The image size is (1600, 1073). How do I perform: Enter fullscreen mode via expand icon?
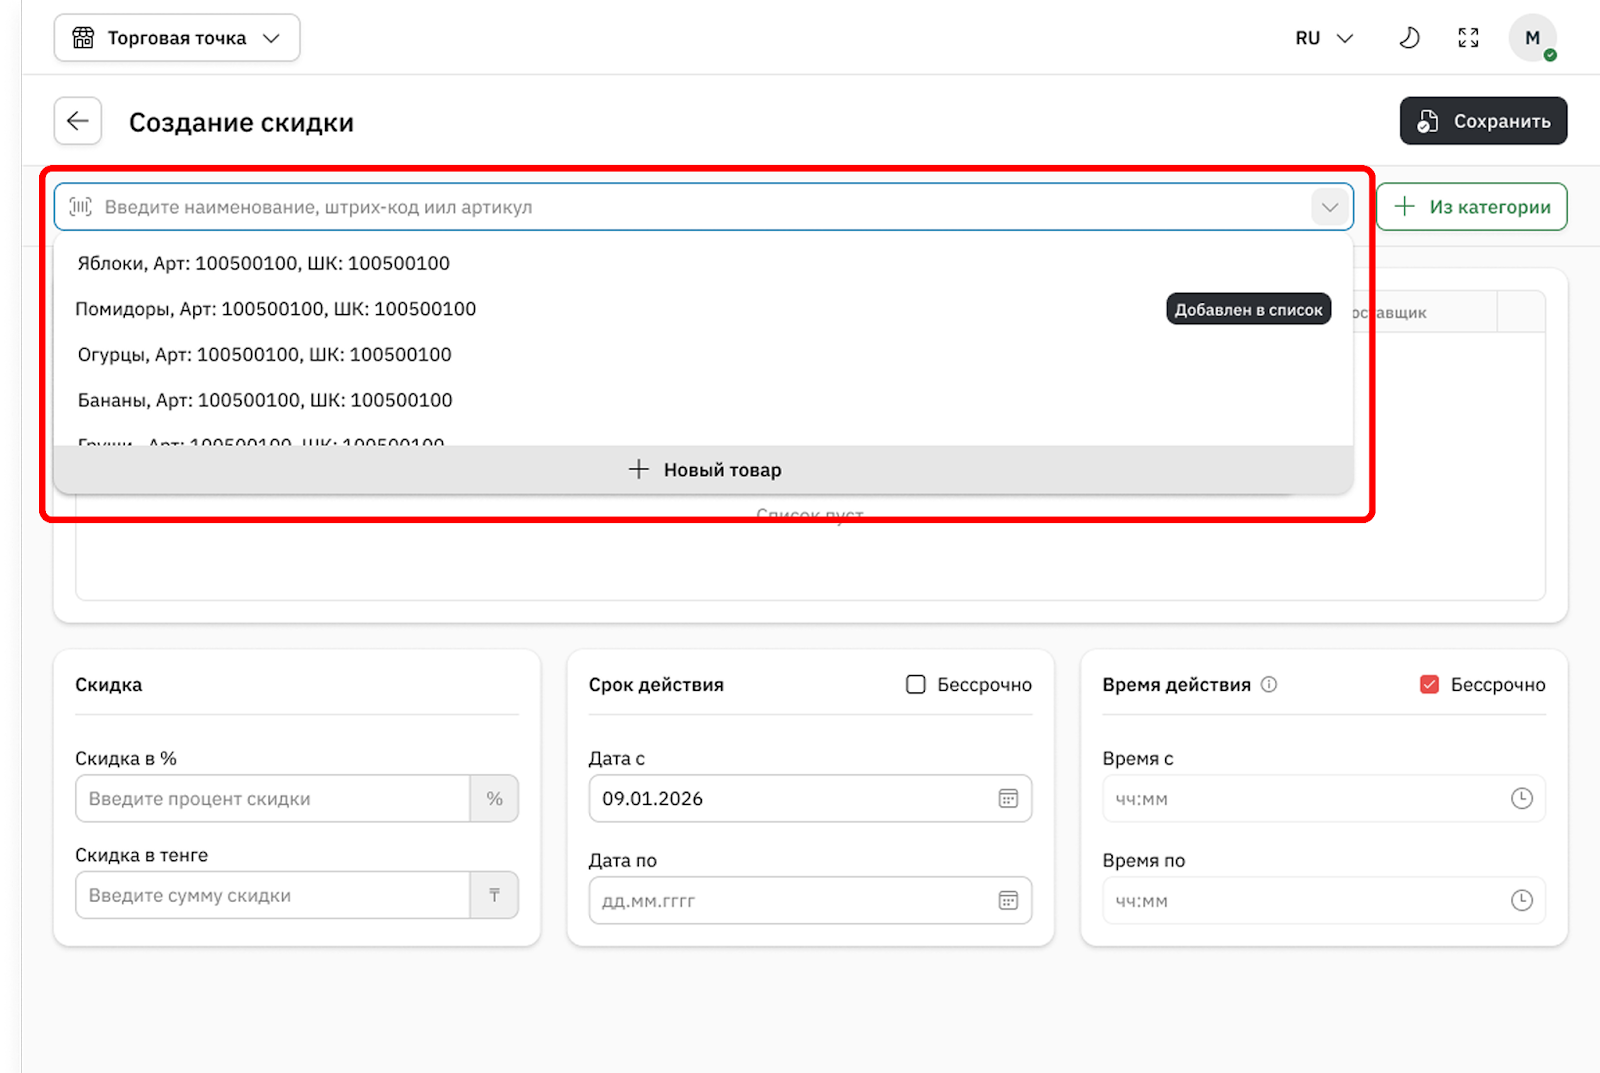click(x=1468, y=38)
